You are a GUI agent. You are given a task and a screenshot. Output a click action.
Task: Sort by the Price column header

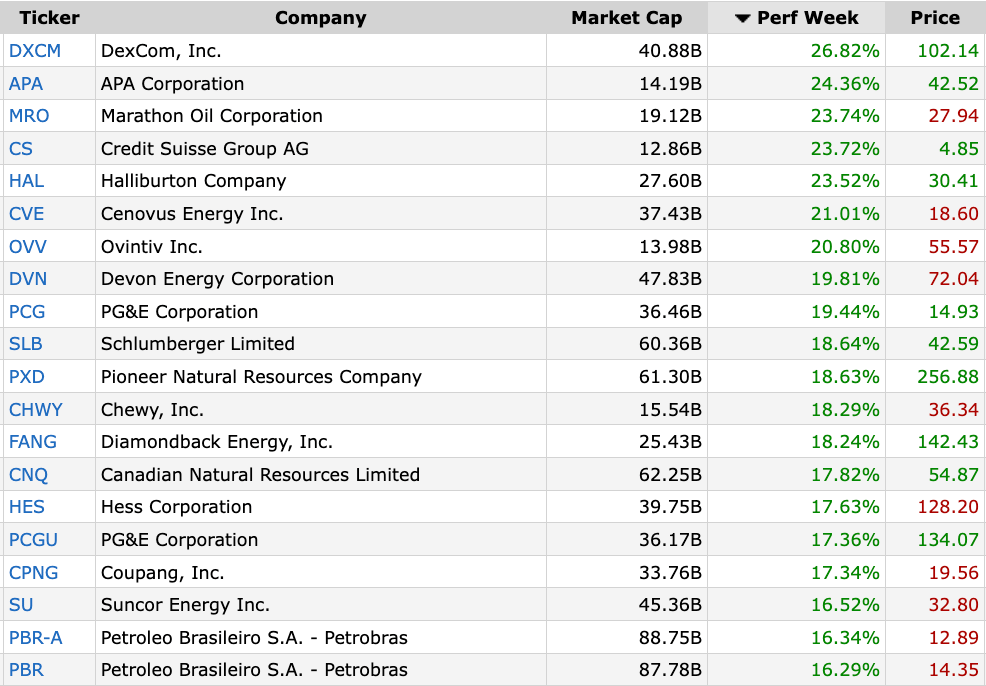pyautogui.click(x=934, y=18)
